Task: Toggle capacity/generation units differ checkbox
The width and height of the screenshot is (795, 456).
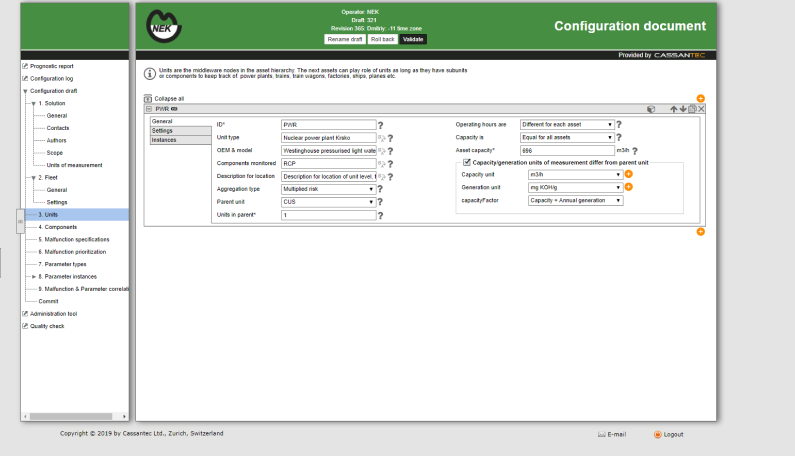Action: point(467,162)
